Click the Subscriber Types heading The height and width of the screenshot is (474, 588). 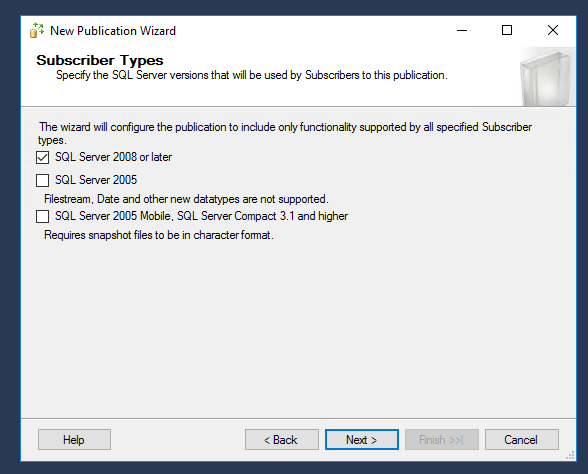click(100, 60)
